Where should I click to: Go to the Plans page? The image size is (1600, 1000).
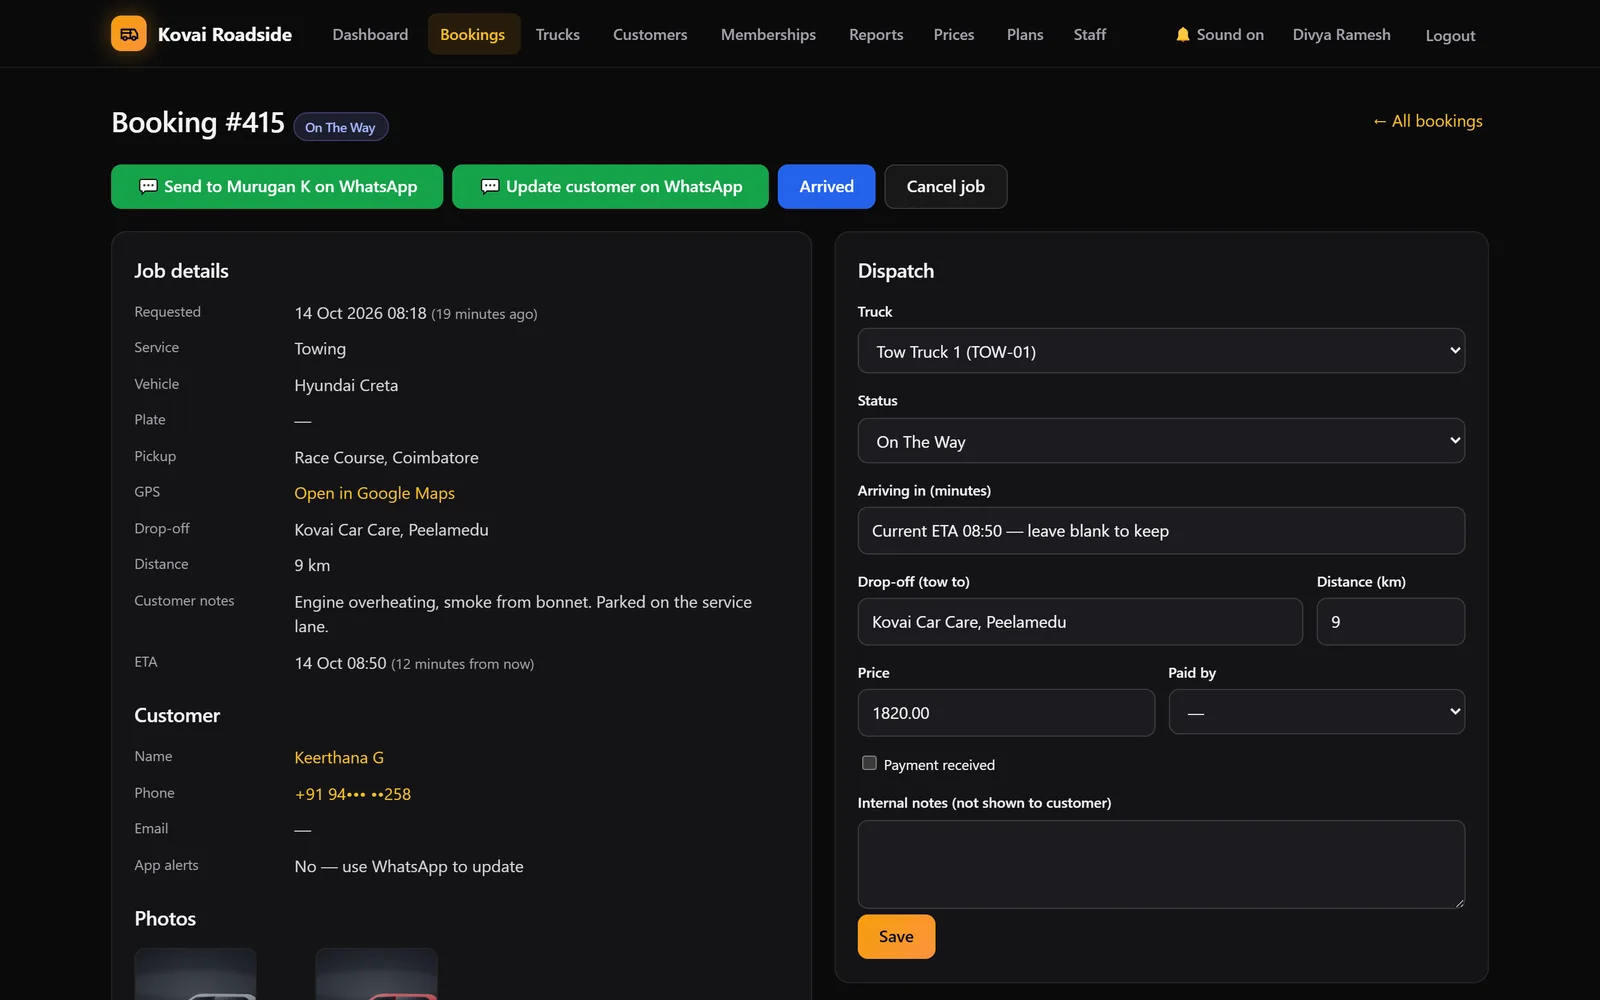1025,34
